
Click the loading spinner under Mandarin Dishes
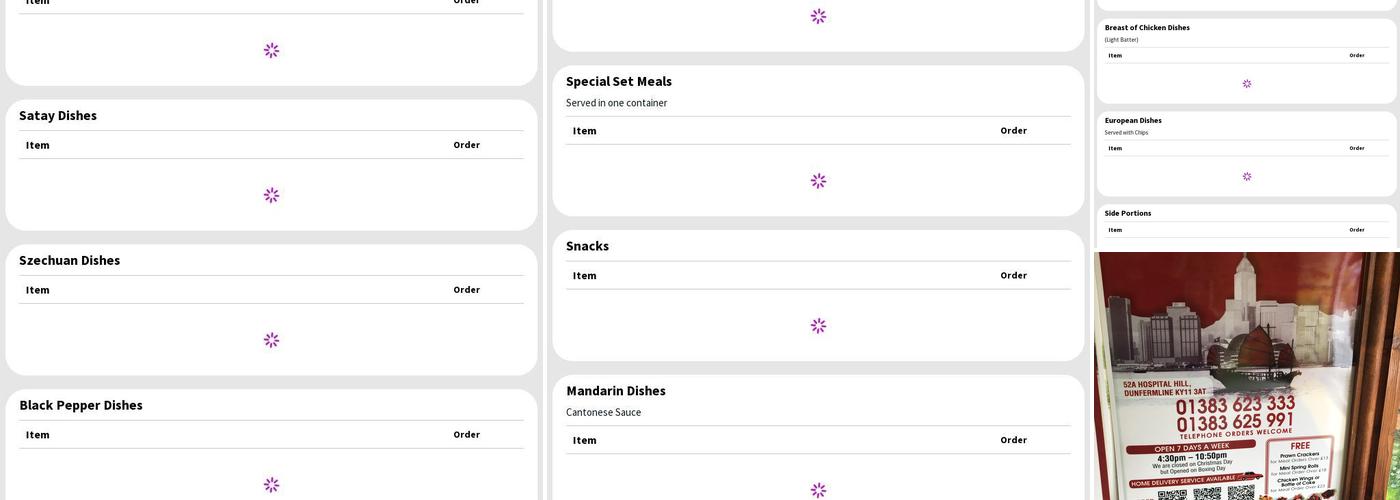[x=818, y=490]
